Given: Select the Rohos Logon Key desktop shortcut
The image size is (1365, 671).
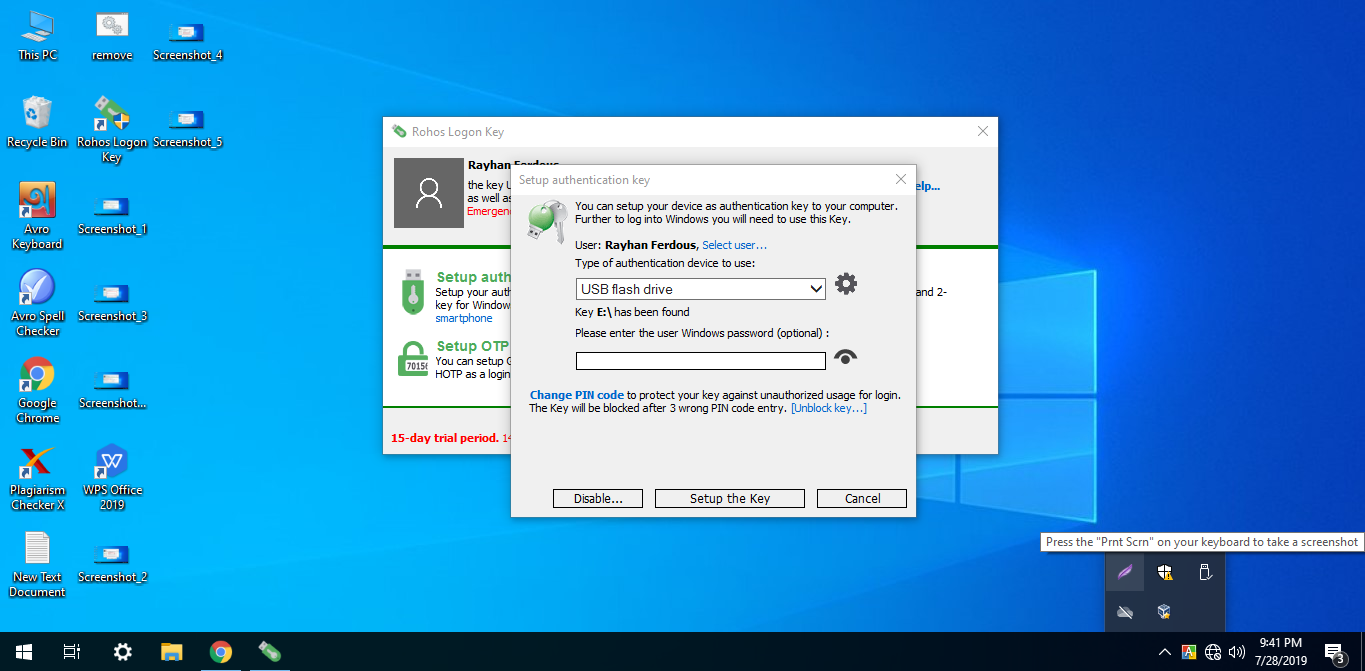Looking at the screenshot, I should 112,129.
